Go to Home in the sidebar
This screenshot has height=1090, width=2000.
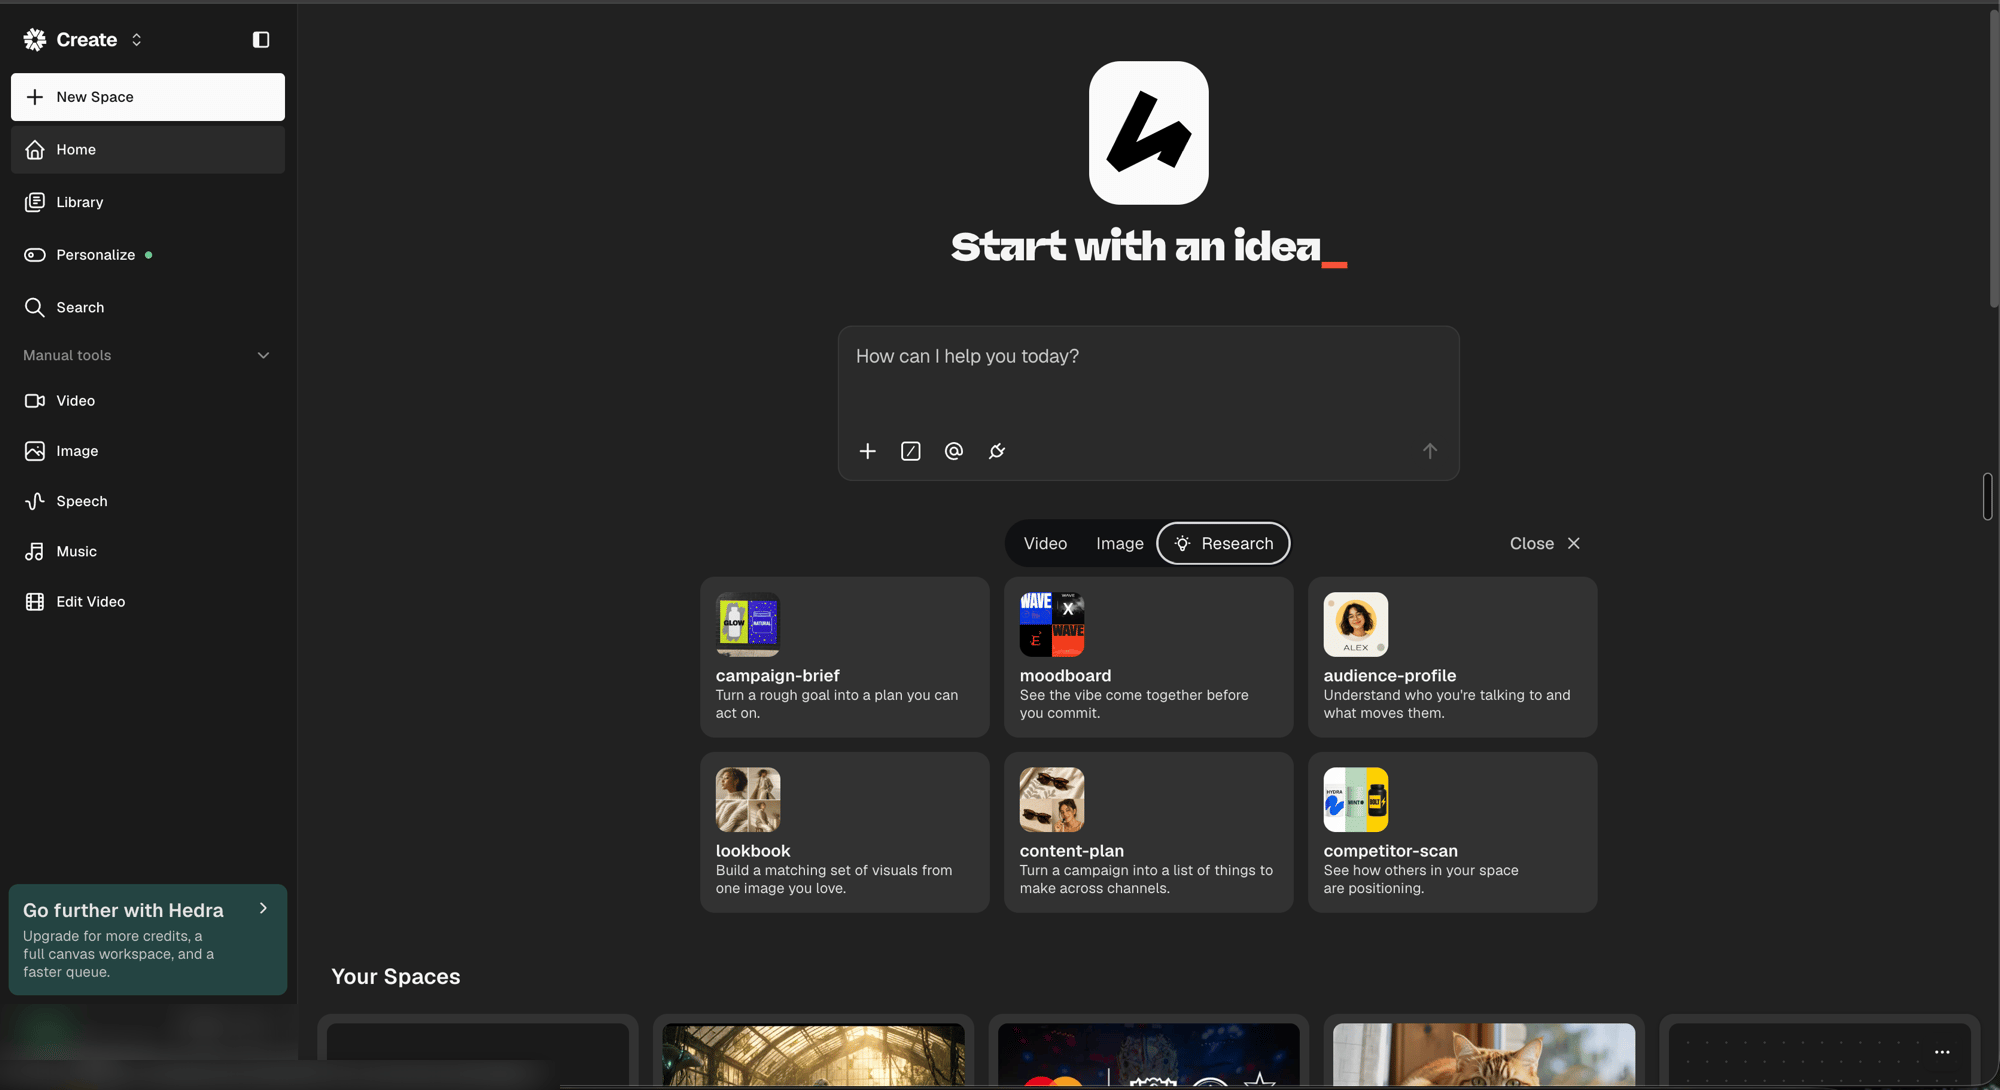pos(148,150)
